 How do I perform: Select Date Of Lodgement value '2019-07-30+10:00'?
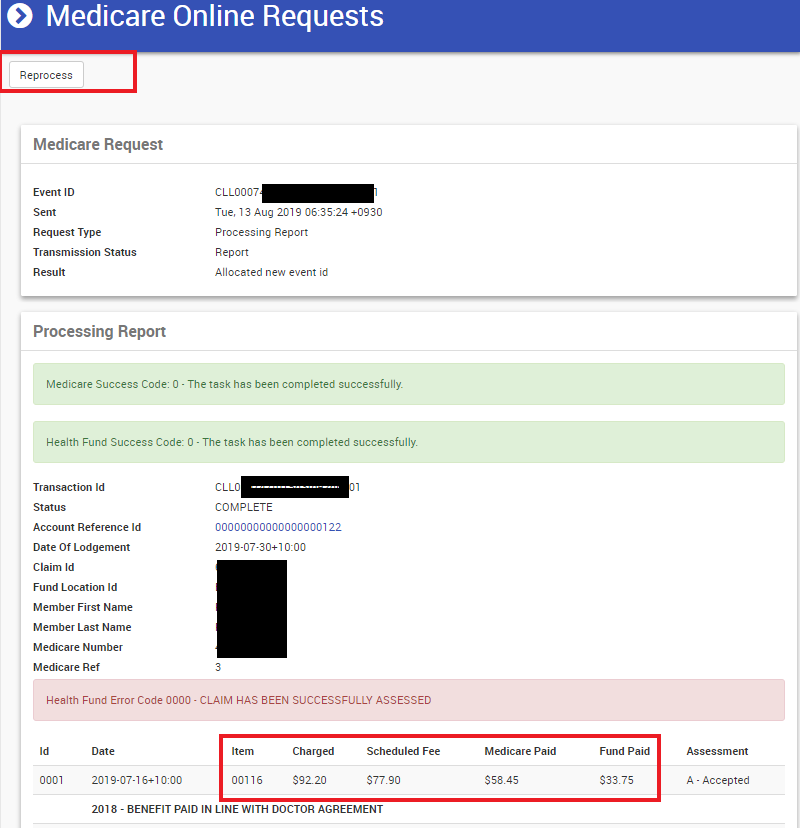tap(260, 547)
